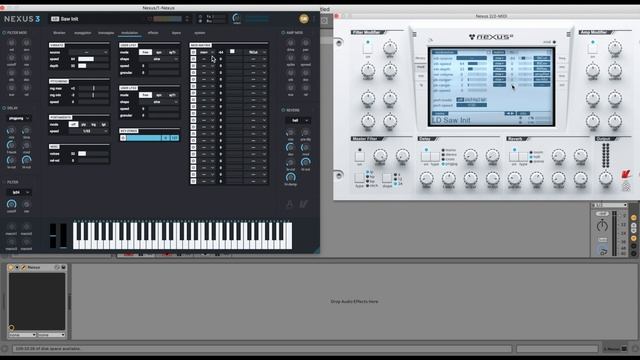Screen dimensions: 640x360
Task: Toggle the Amp Mod power button in Nexus 3
Action: point(283,33)
